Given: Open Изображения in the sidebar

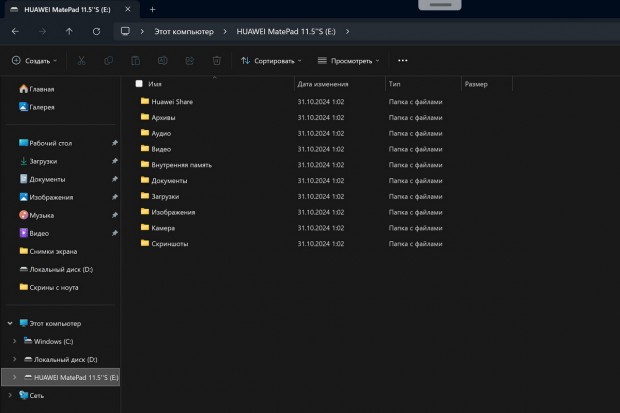Looking at the screenshot, I should point(46,197).
